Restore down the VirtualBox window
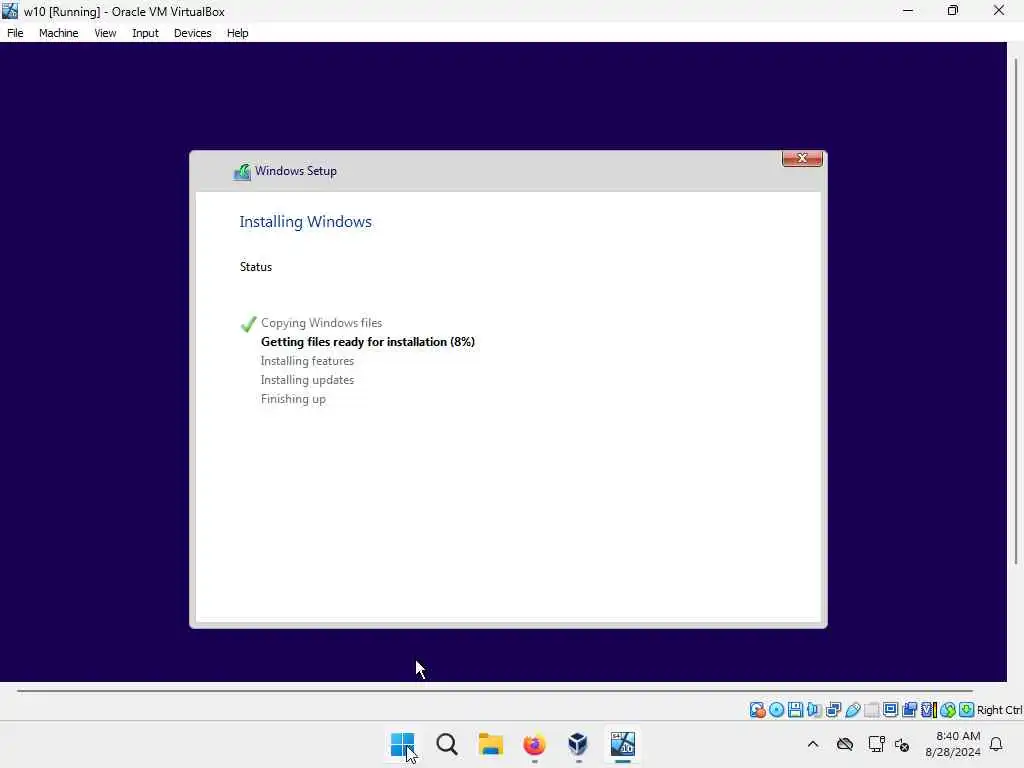This screenshot has width=1024, height=768. [953, 10]
